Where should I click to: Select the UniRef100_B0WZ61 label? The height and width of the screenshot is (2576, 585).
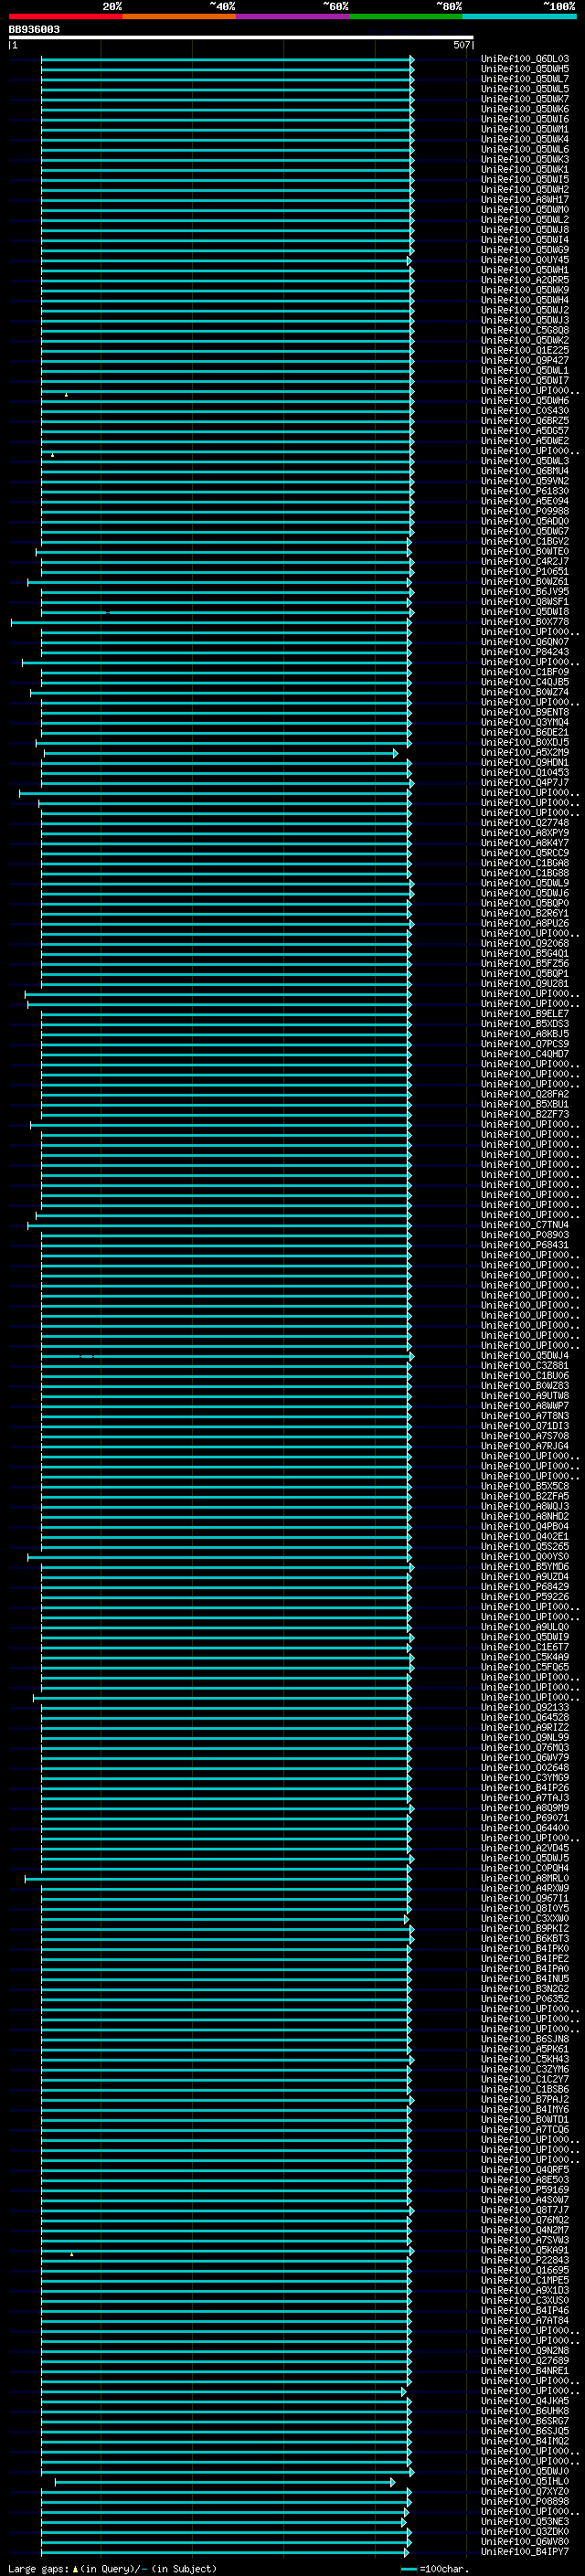(x=524, y=582)
